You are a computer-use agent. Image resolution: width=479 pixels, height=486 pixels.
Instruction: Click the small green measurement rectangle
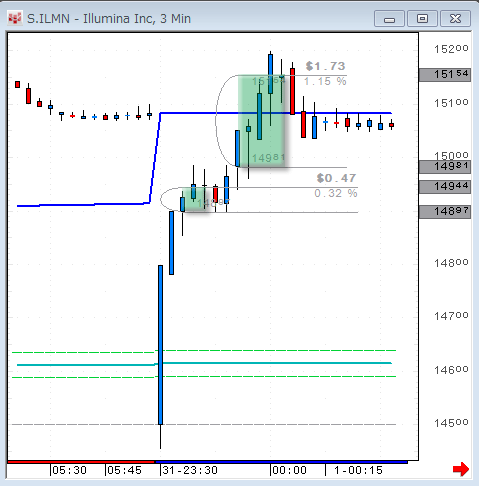pyautogui.click(x=194, y=200)
